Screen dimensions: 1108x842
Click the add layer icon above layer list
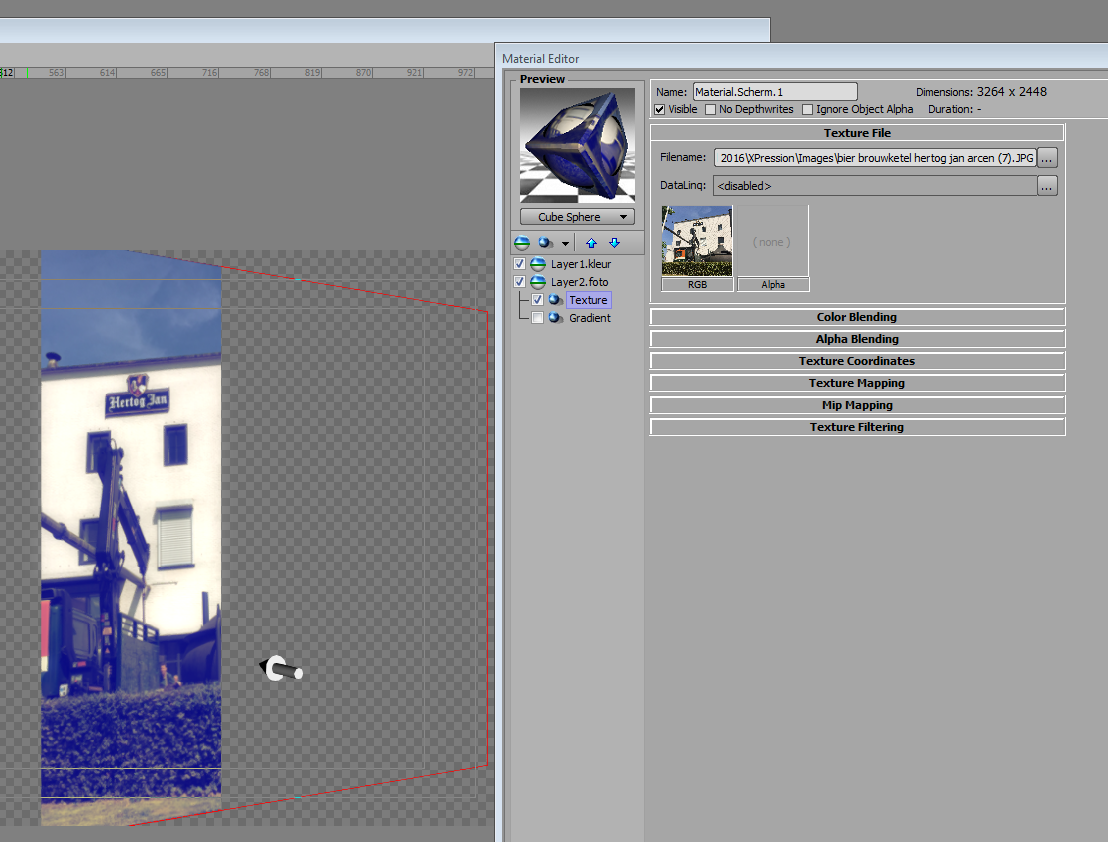(x=522, y=243)
